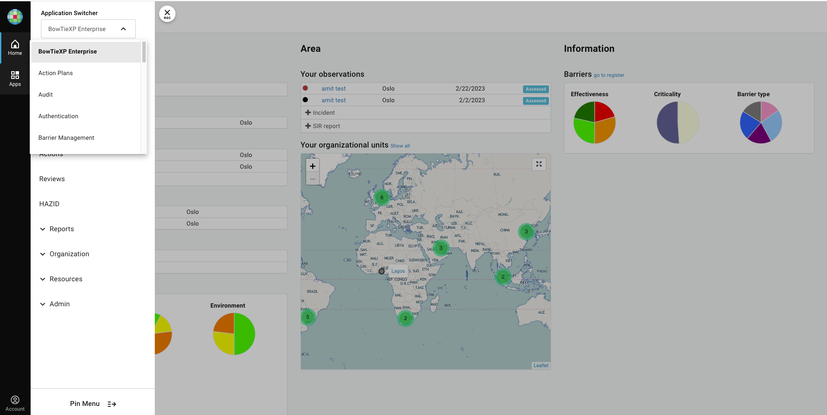
Task: Click 'Show all' organizational units link
Action: coord(400,146)
